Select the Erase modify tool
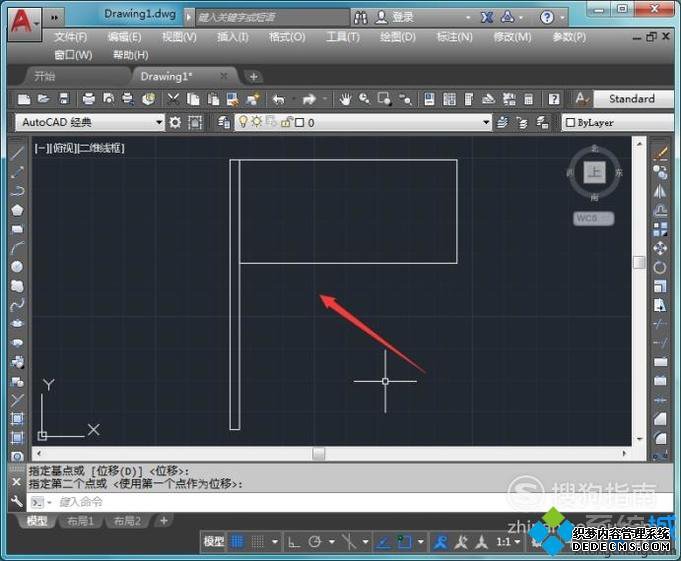Viewport: 681px width, 561px height. point(660,153)
